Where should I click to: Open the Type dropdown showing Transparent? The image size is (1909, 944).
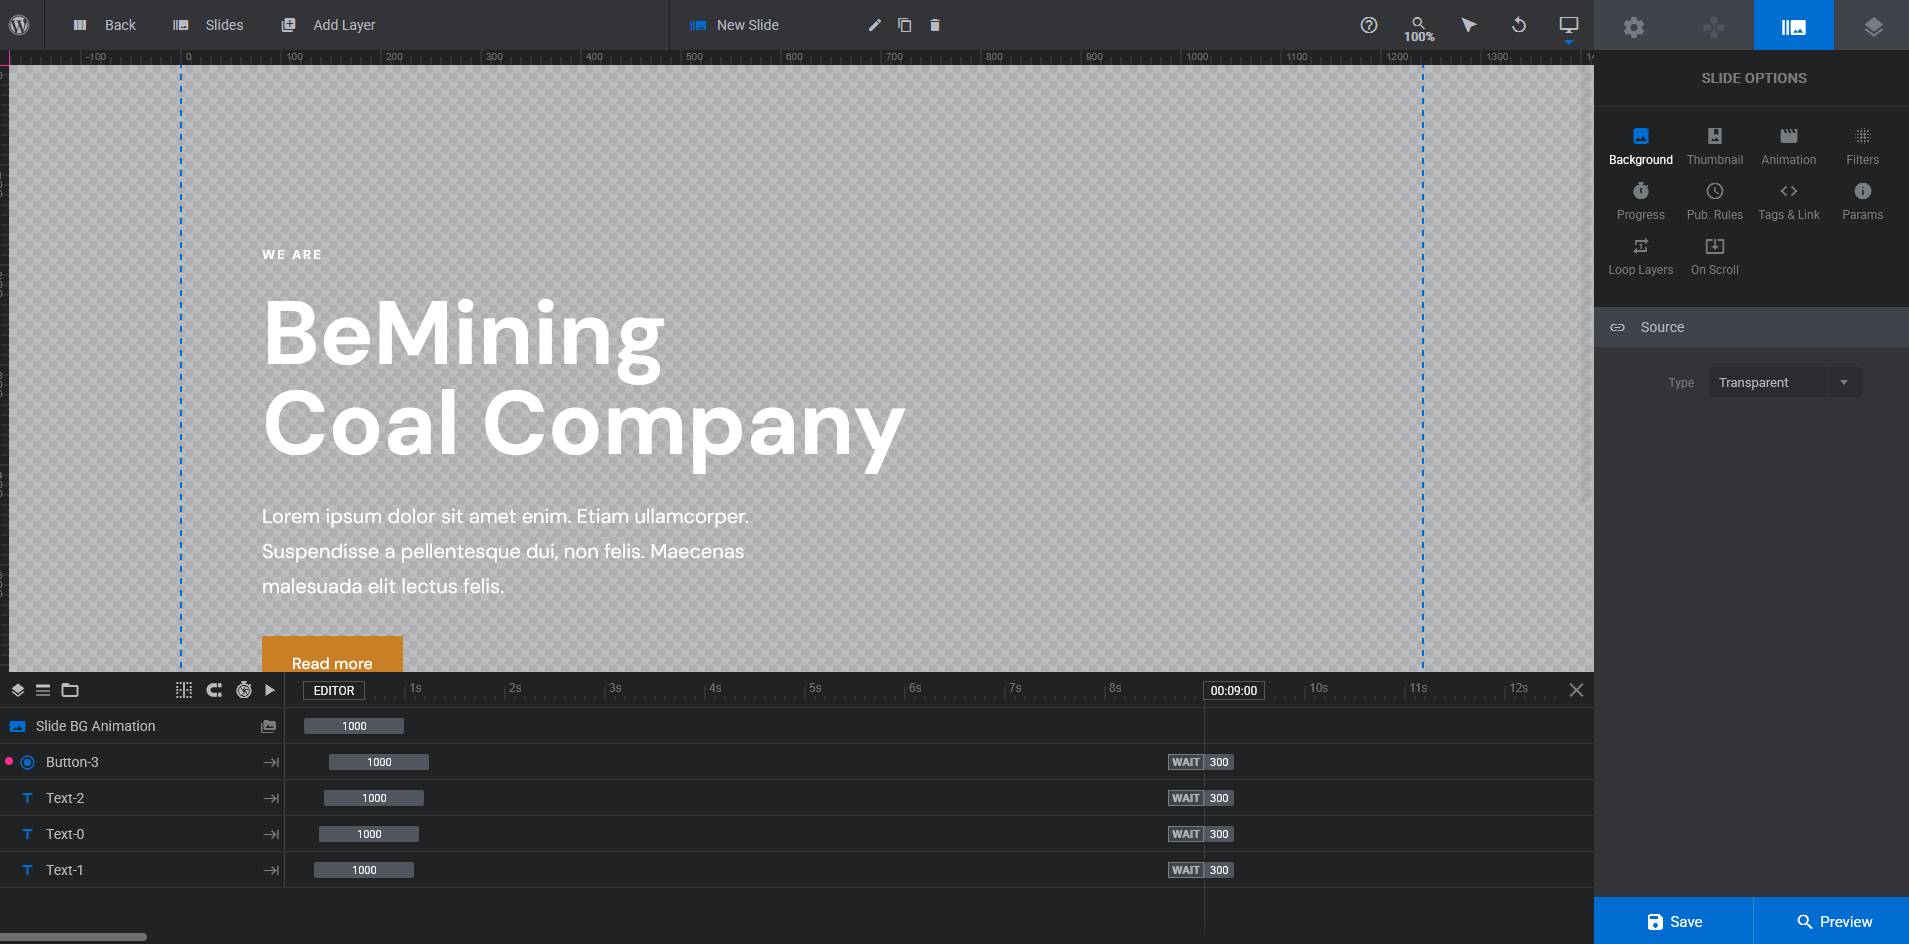[1784, 383]
